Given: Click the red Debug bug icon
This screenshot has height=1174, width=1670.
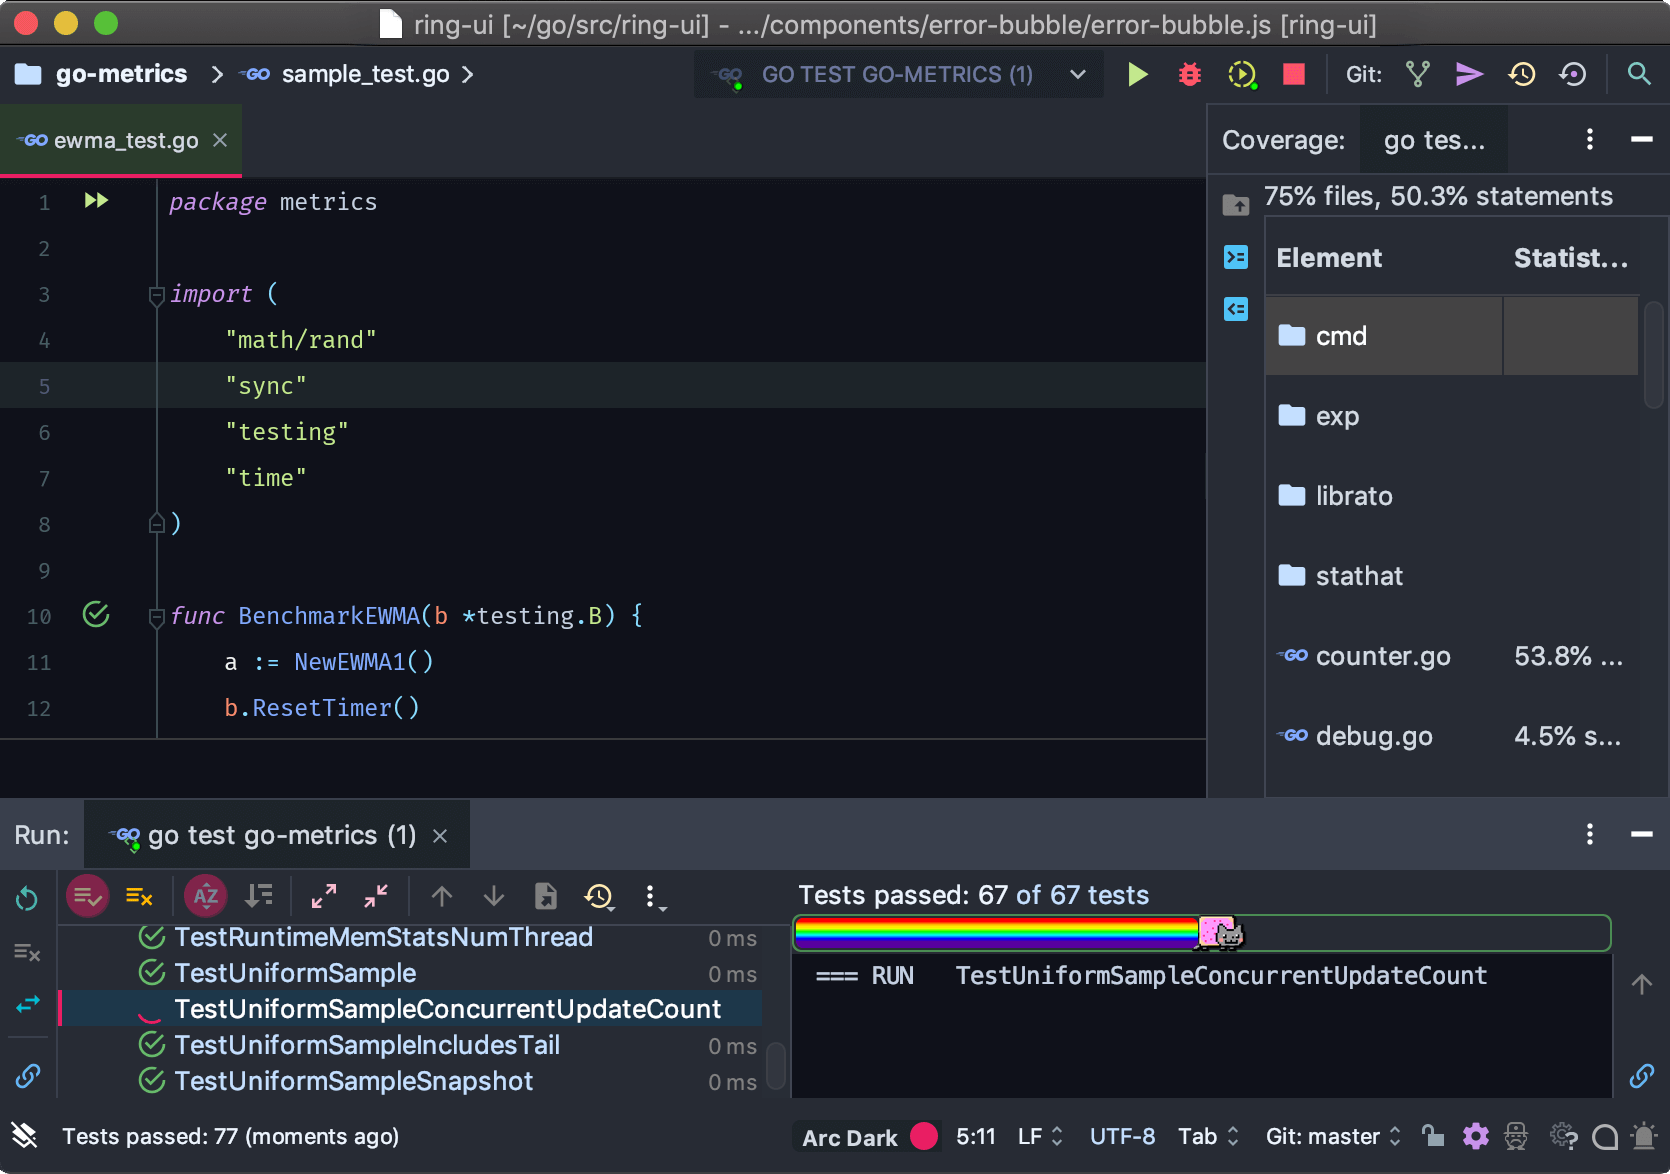Looking at the screenshot, I should [x=1189, y=75].
